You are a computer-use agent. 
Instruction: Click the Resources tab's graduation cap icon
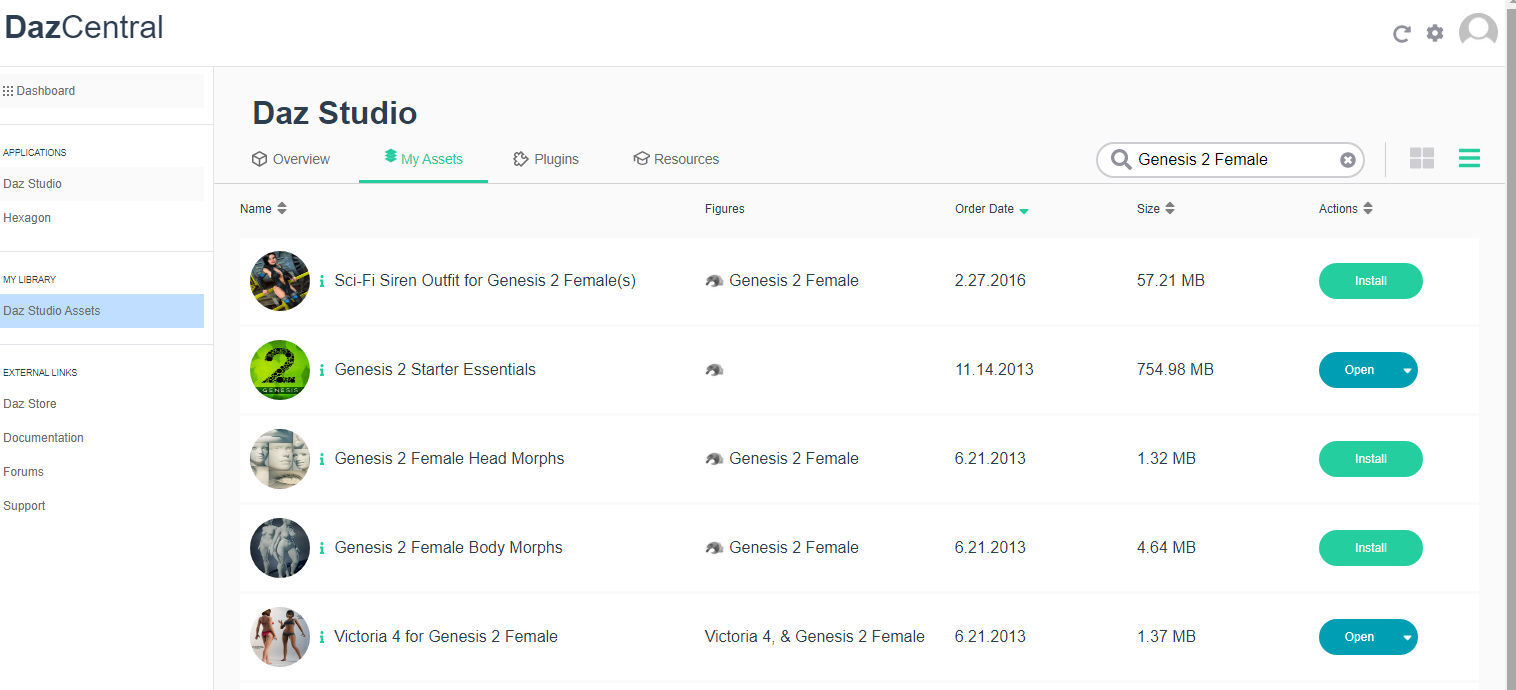[641, 159]
